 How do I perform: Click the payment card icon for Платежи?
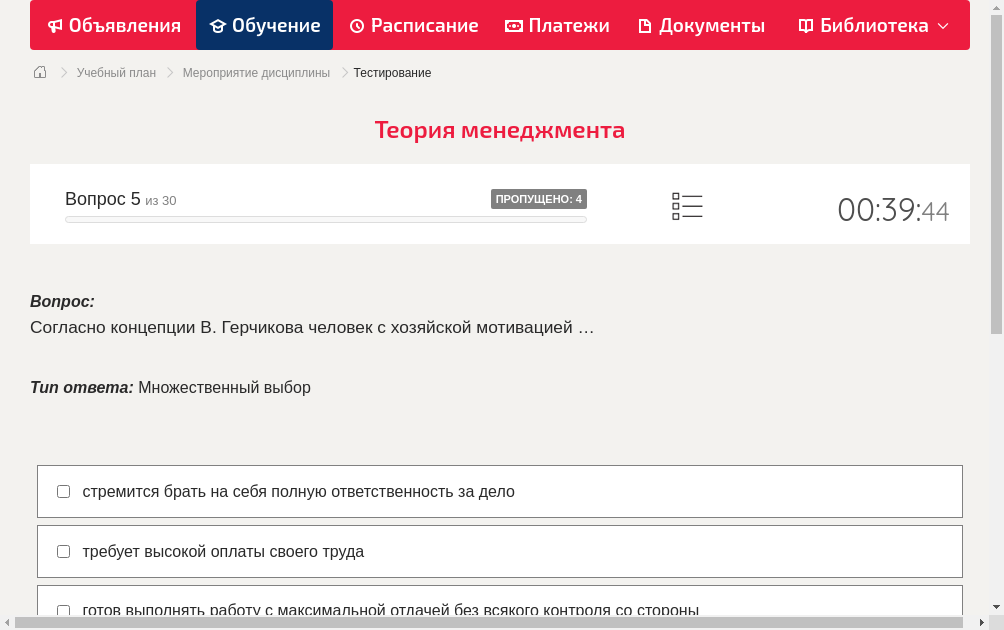point(513,25)
